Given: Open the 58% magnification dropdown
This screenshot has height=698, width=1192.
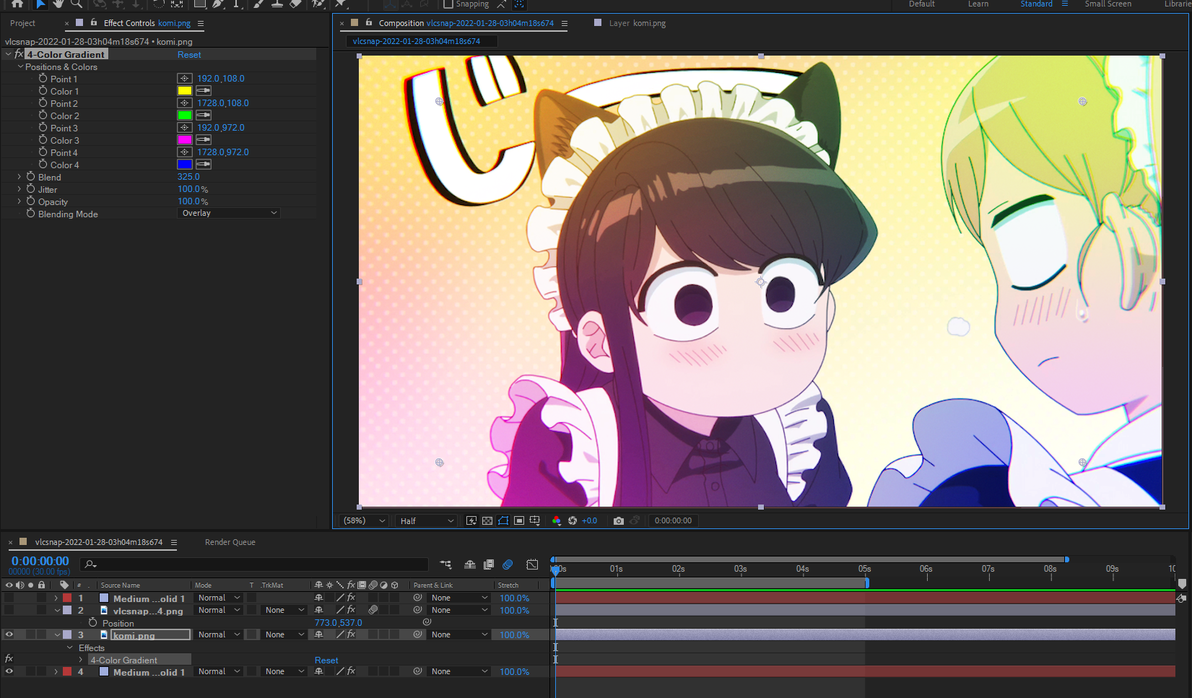Looking at the screenshot, I should (x=363, y=521).
